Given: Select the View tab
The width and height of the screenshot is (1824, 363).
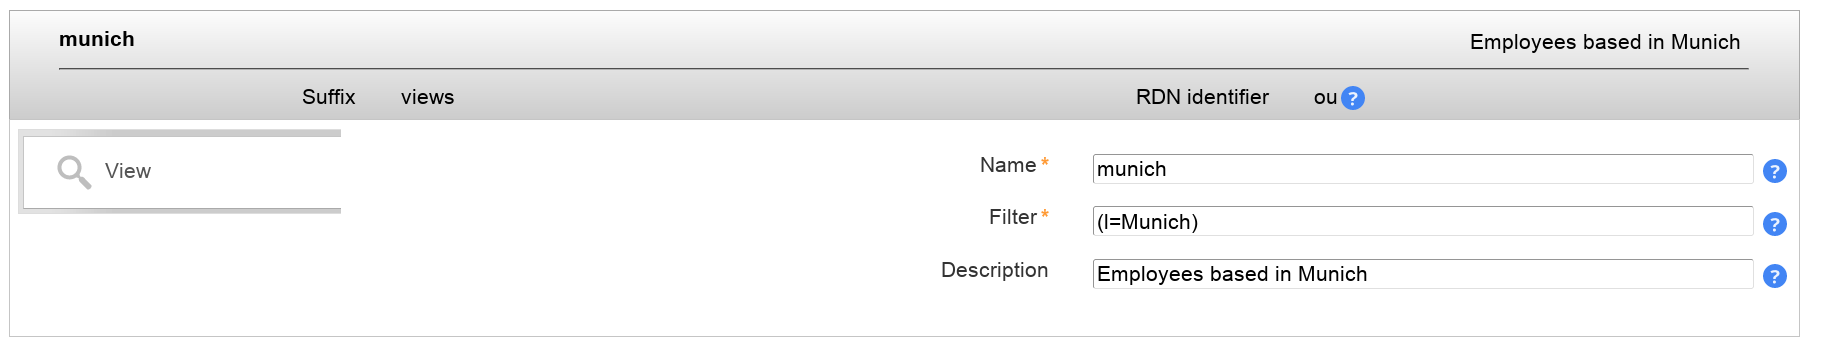Looking at the screenshot, I should pyautogui.click(x=181, y=171).
